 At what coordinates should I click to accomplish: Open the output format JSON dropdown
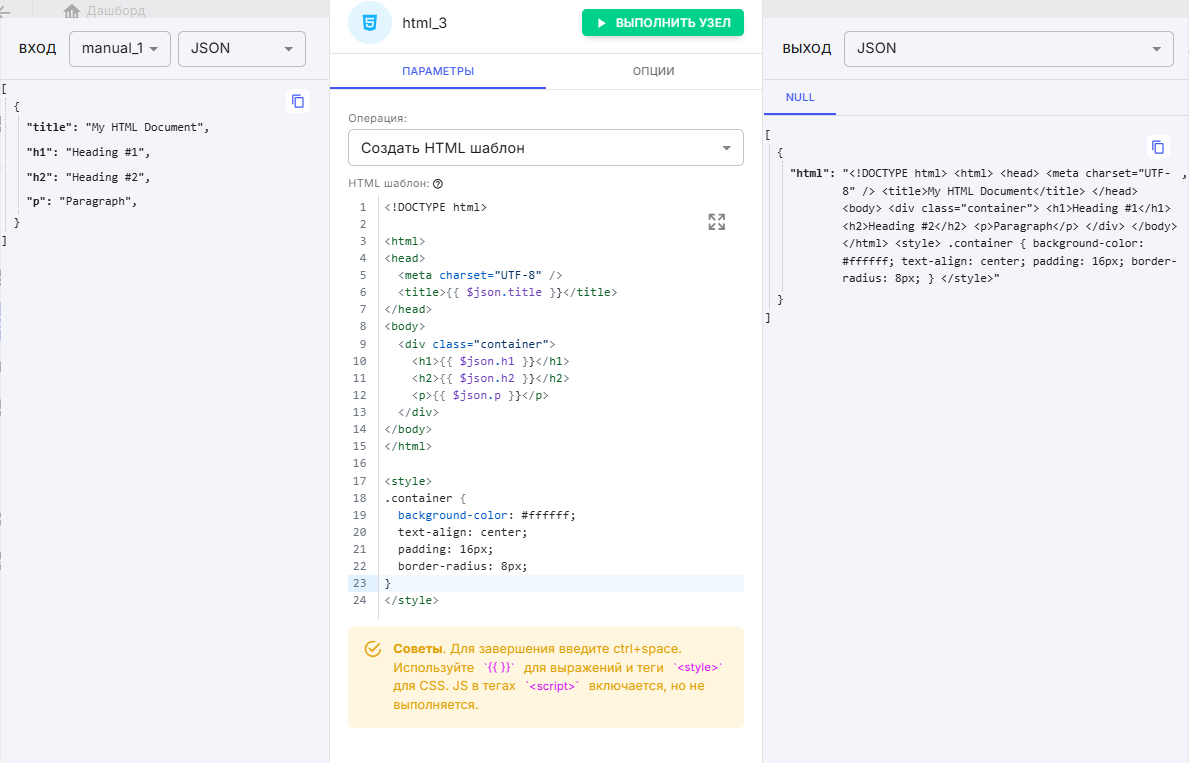coord(1008,48)
